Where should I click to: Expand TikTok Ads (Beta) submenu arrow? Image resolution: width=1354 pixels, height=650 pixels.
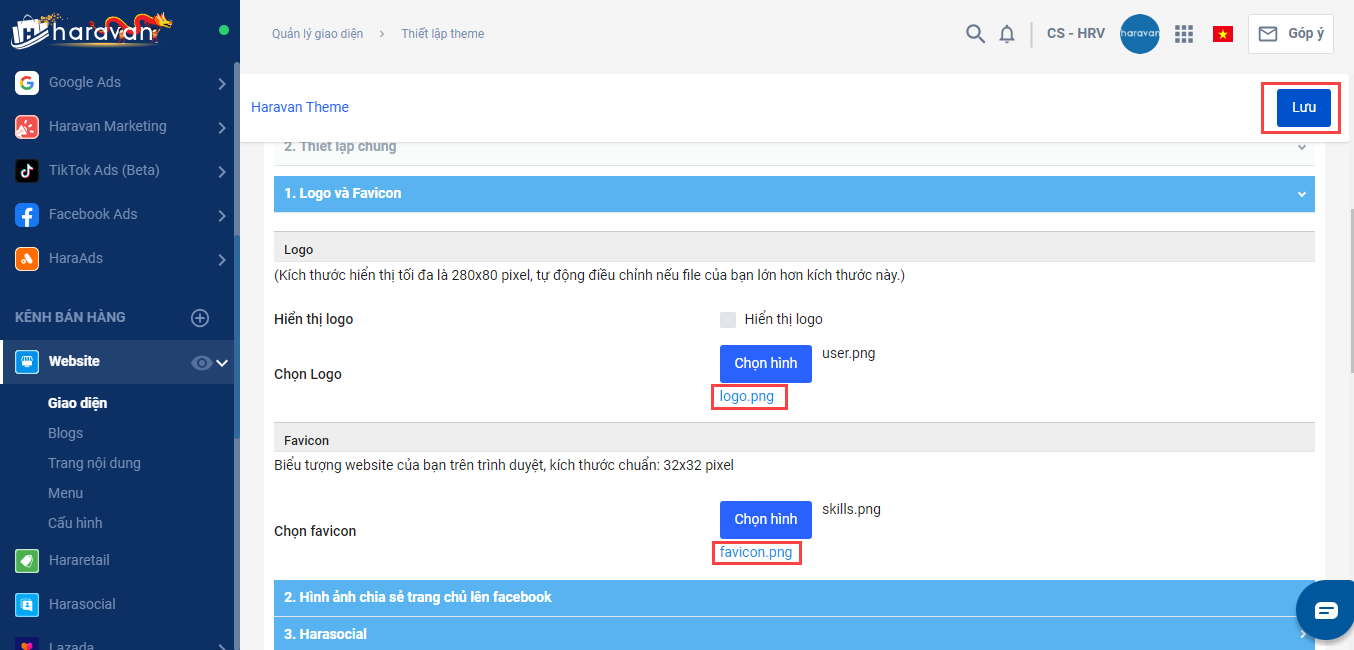click(x=222, y=172)
